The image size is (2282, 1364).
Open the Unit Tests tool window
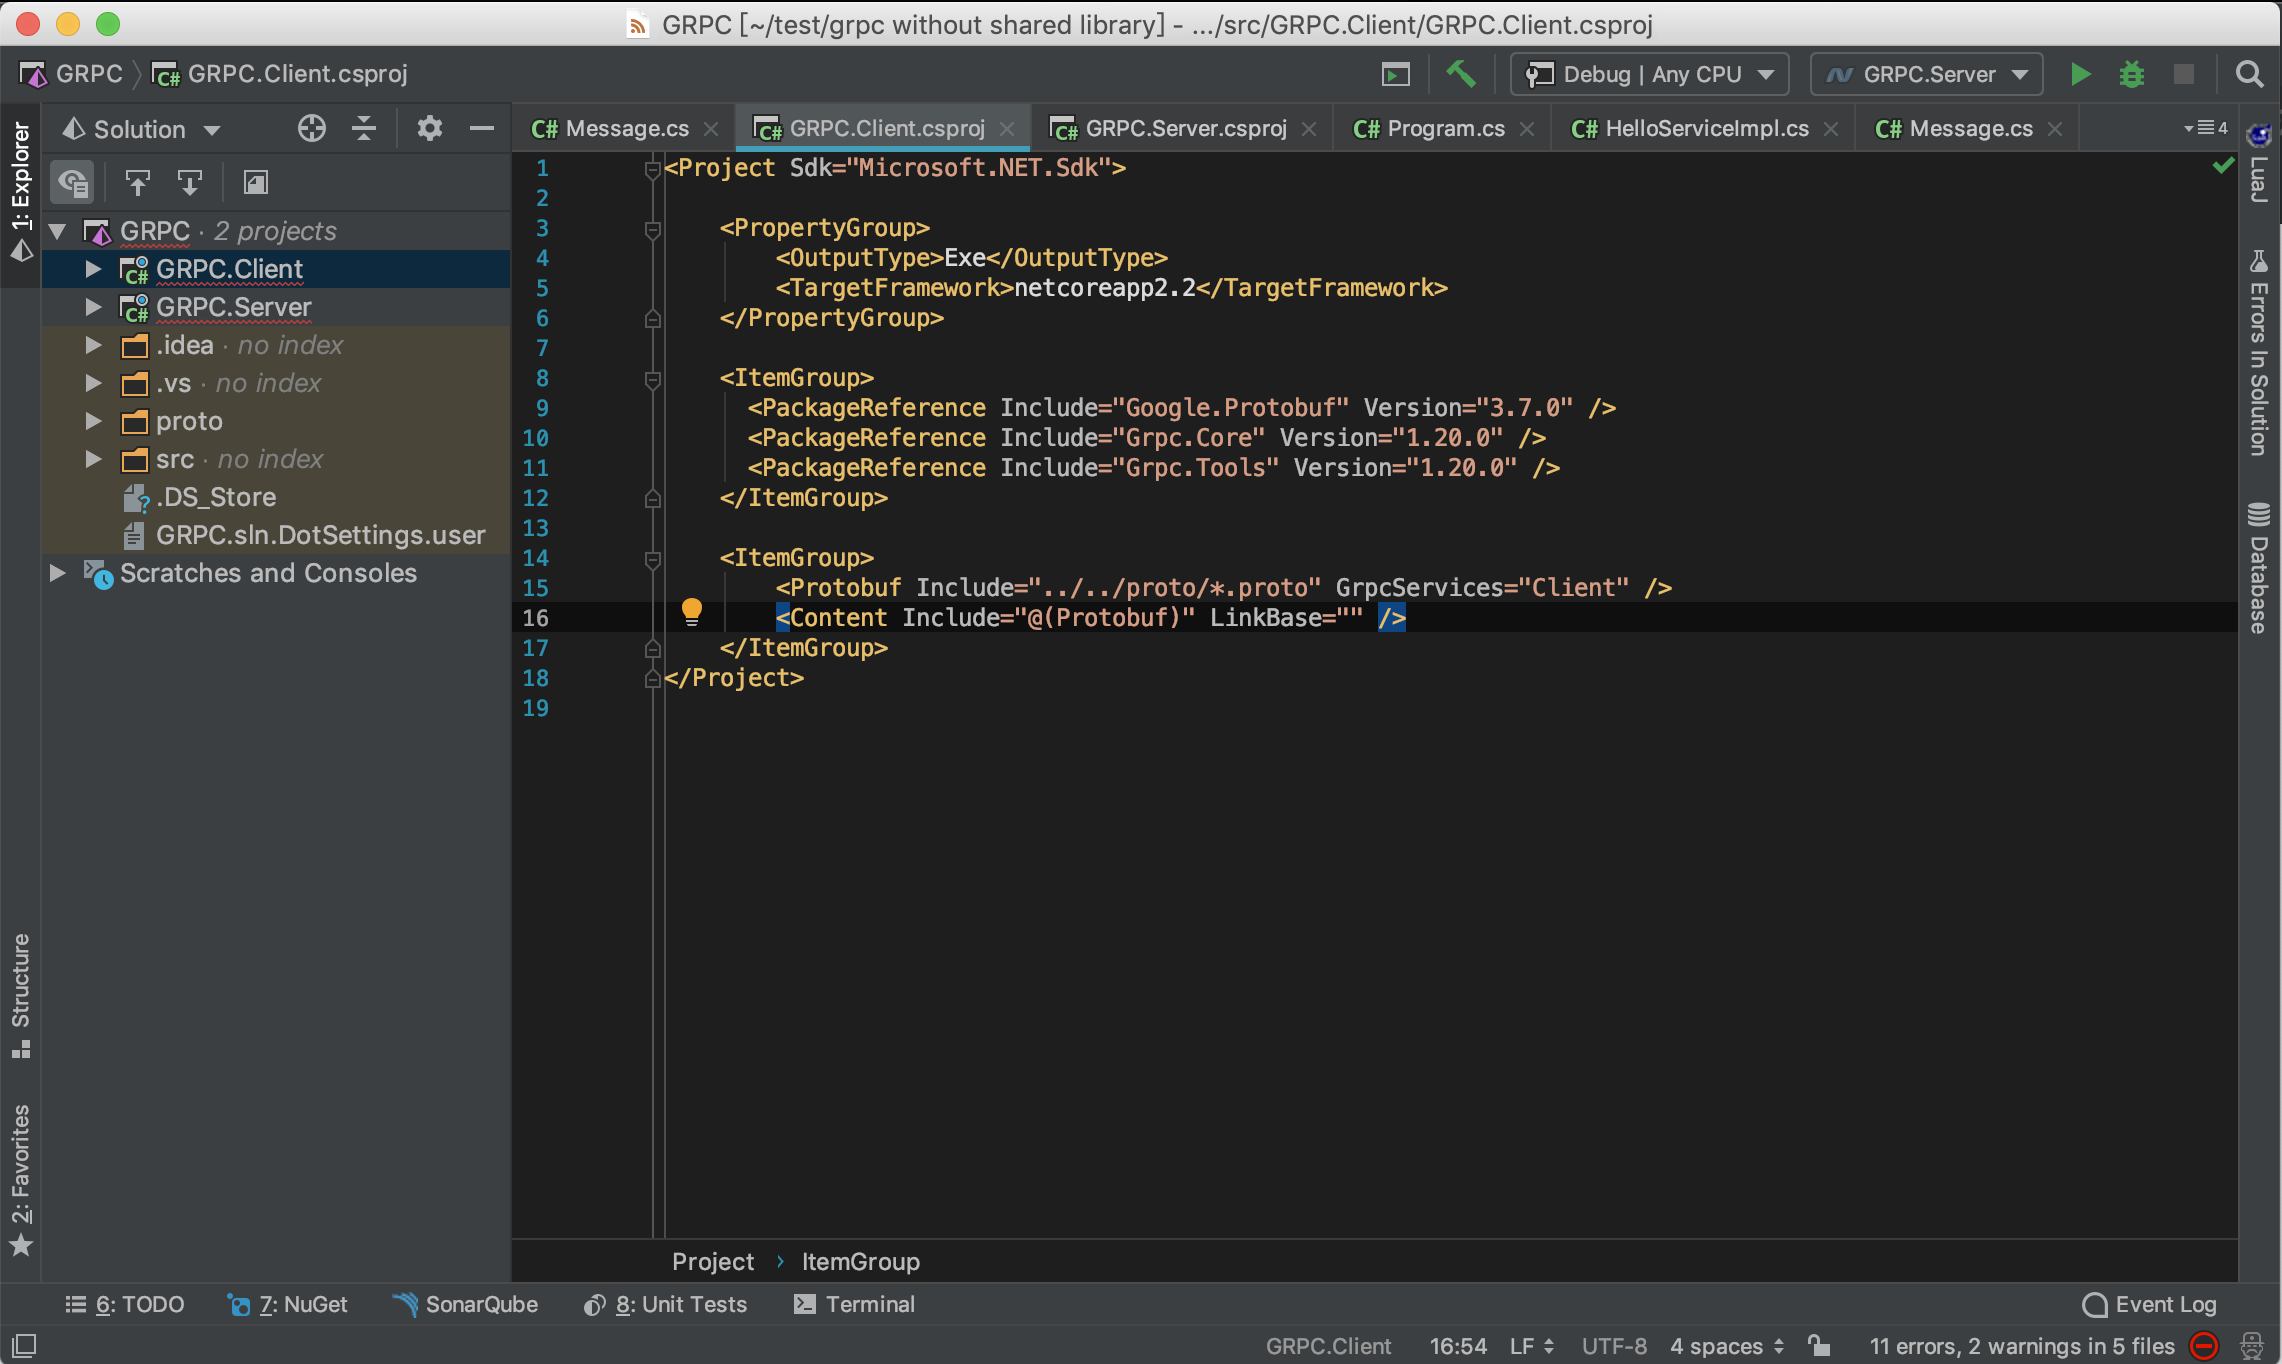coord(666,1304)
